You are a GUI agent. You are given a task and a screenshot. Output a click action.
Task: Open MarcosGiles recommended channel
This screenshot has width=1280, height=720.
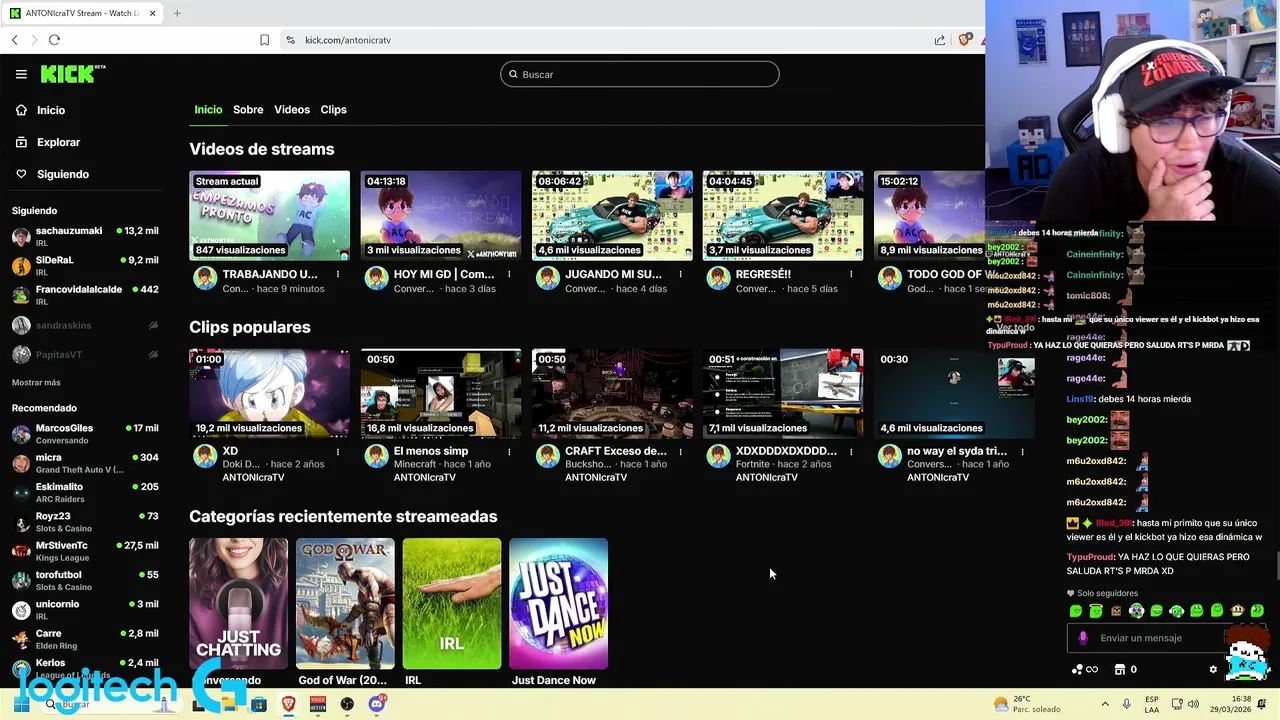(85, 434)
